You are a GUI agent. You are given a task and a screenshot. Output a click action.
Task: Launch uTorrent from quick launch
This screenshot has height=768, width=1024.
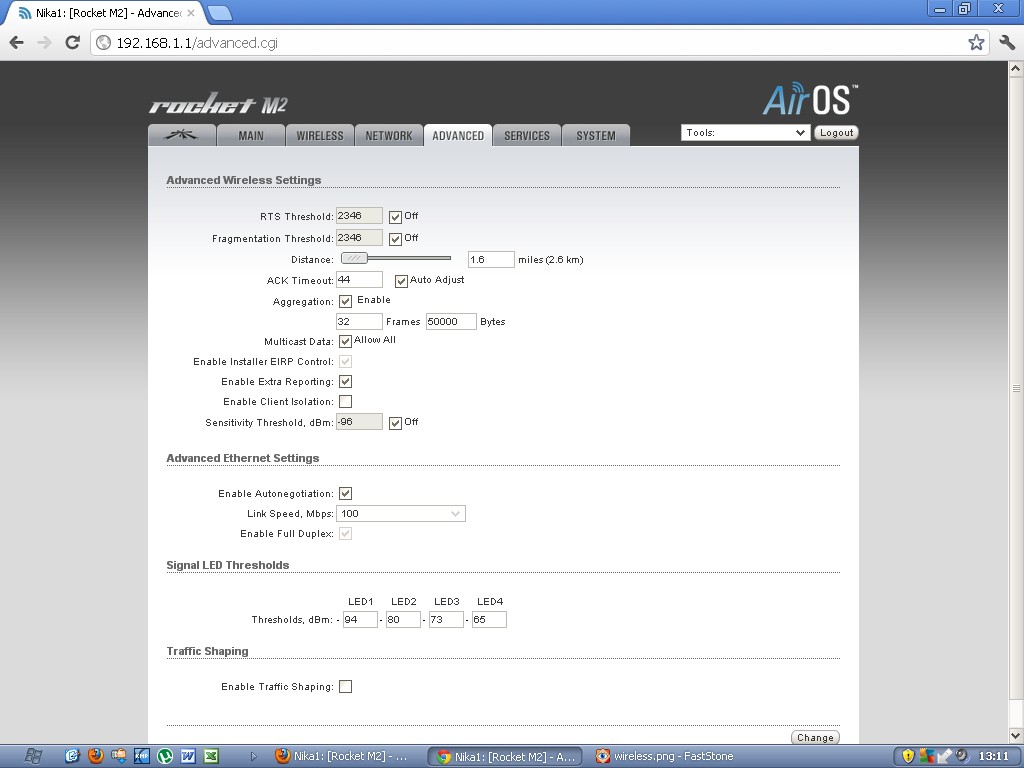[x=165, y=756]
